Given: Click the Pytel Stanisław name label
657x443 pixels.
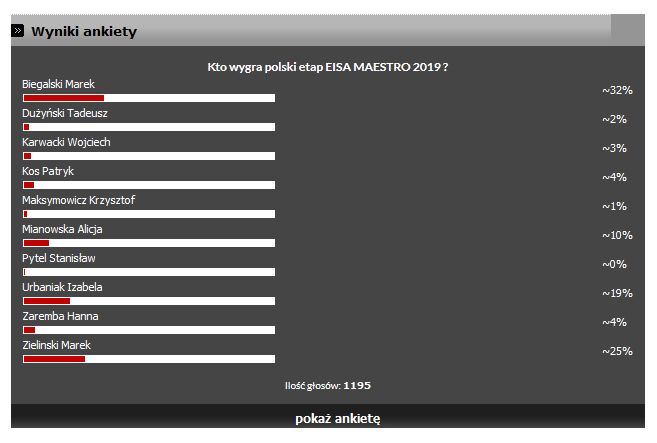Looking at the screenshot, I should click(60, 258).
